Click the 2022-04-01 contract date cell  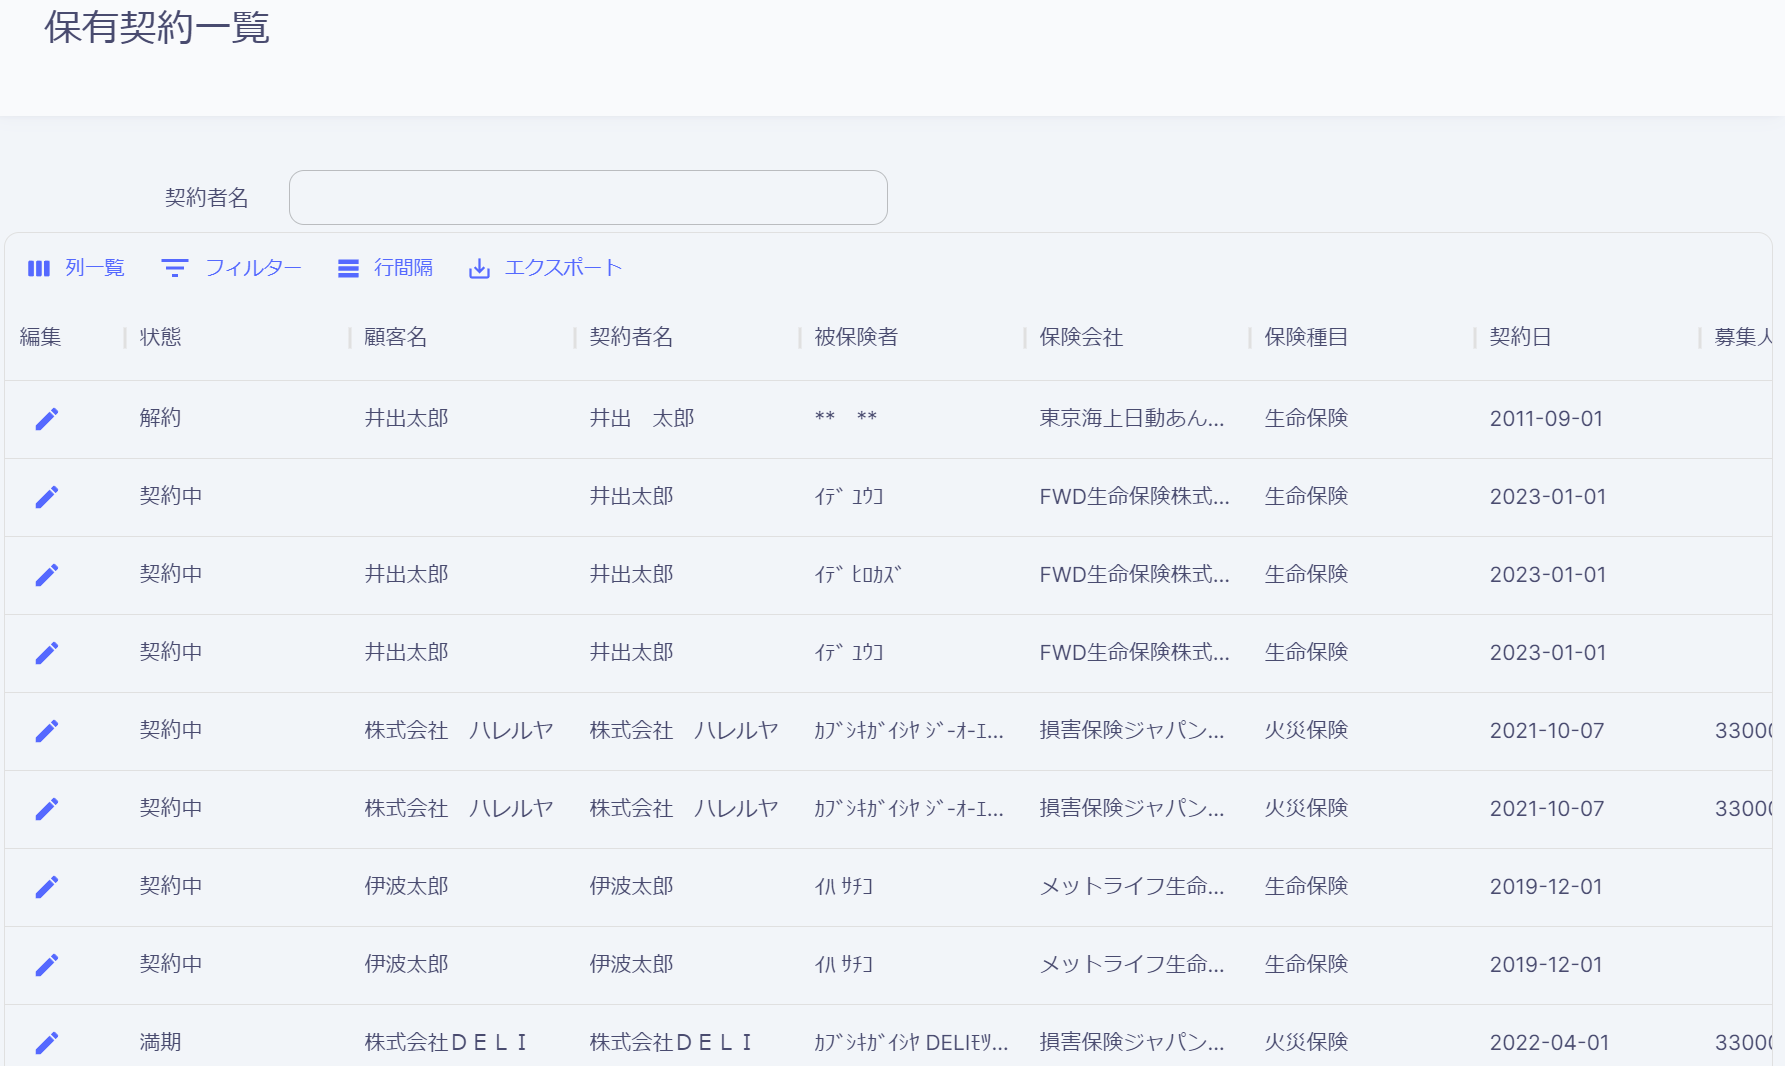(1549, 1043)
